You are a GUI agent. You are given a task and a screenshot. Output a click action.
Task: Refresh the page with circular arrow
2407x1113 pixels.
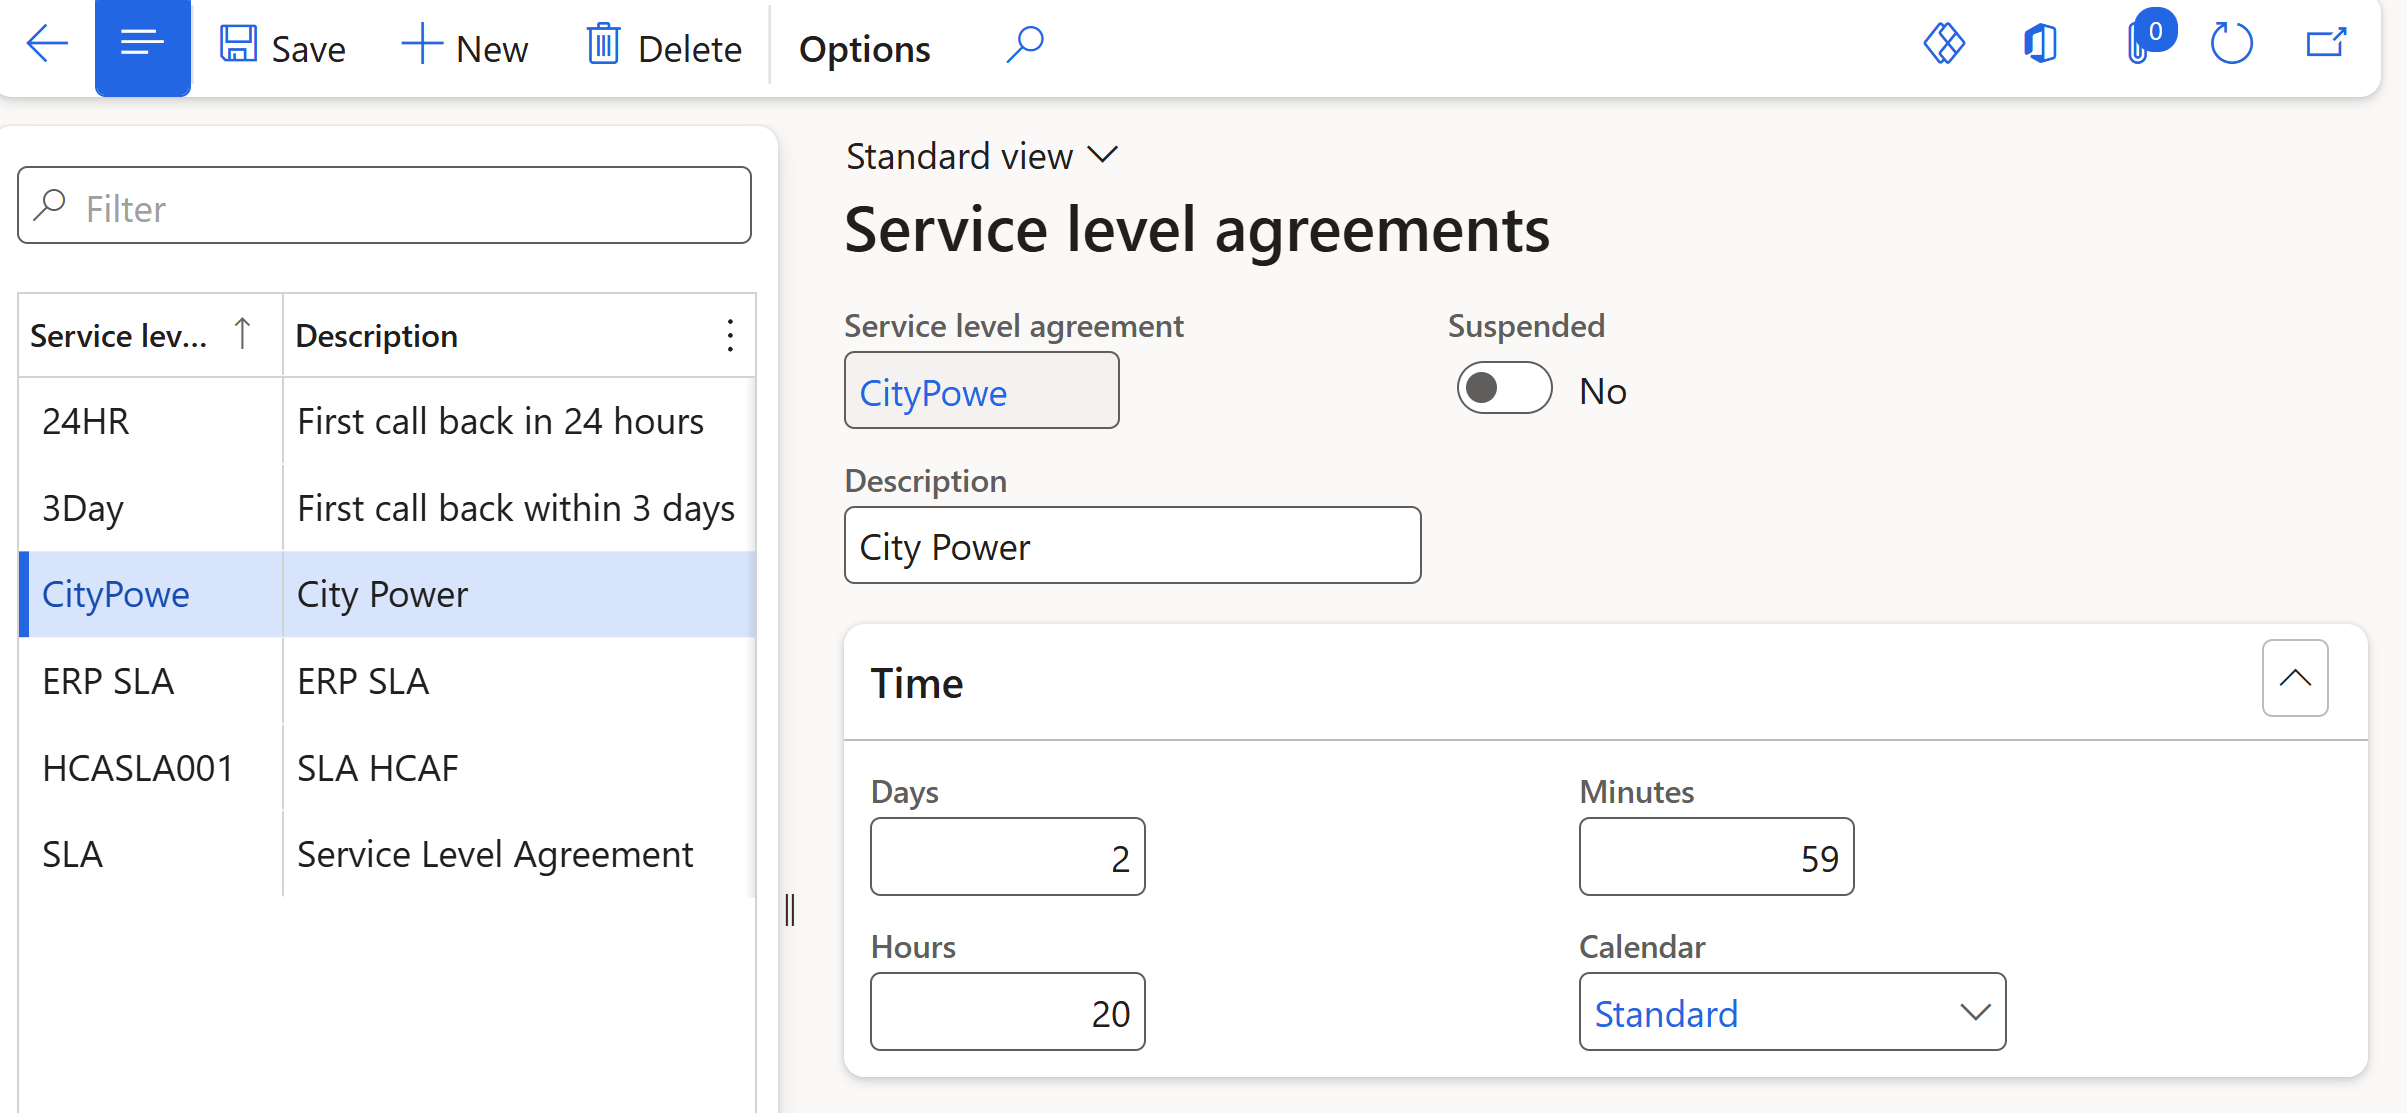2231,44
